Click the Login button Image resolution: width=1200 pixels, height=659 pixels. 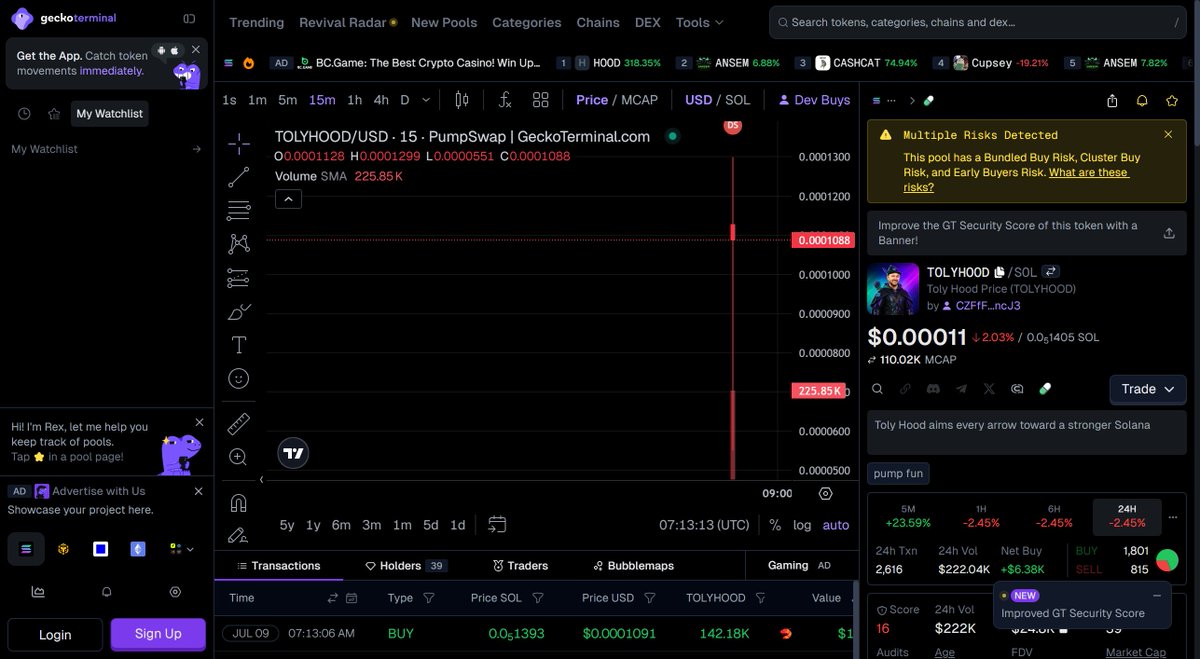(x=55, y=634)
